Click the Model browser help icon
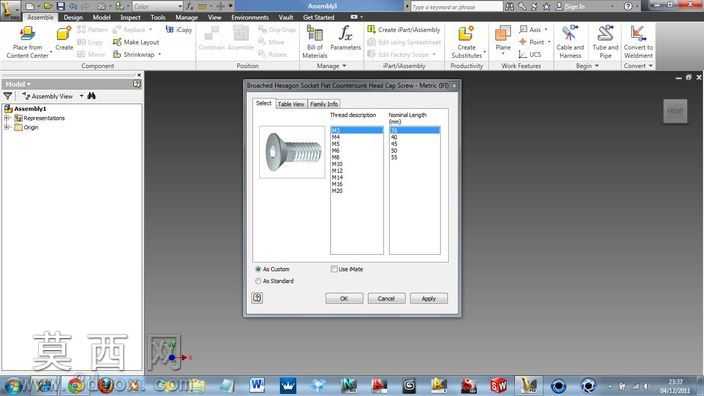Screen dimensions: 704x396 click(x=136, y=84)
